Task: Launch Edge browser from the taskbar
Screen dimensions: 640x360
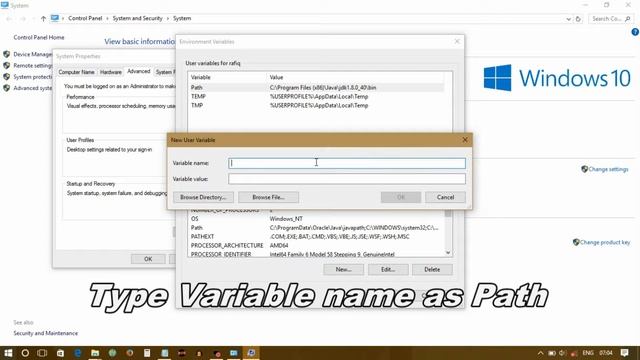Action: (x=78, y=353)
